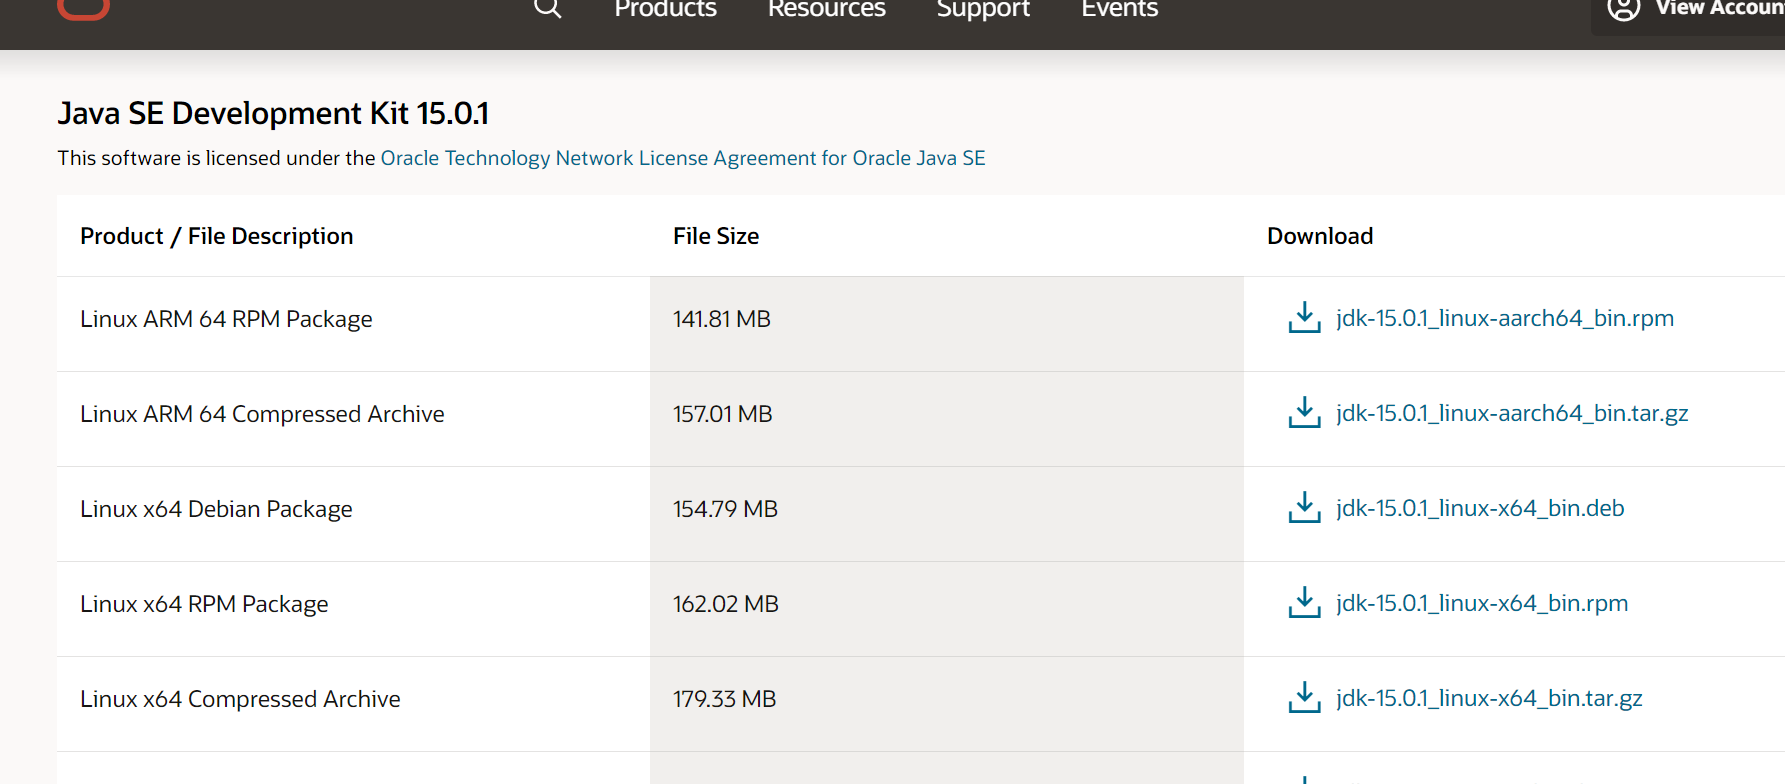Click the File Size column header
This screenshot has height=784, width=1785.
(x=716, y=236)
